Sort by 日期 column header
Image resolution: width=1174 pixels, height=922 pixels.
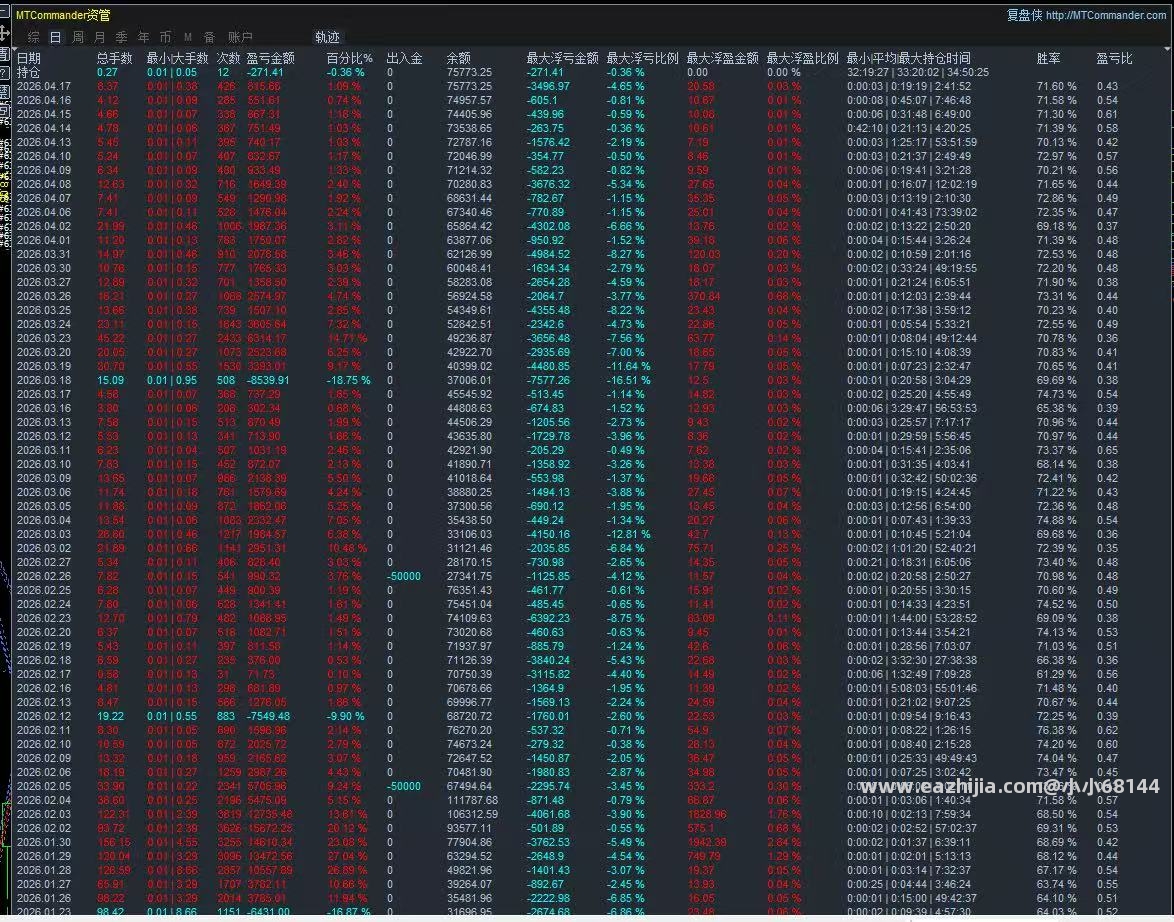click(x=28, y=58)
